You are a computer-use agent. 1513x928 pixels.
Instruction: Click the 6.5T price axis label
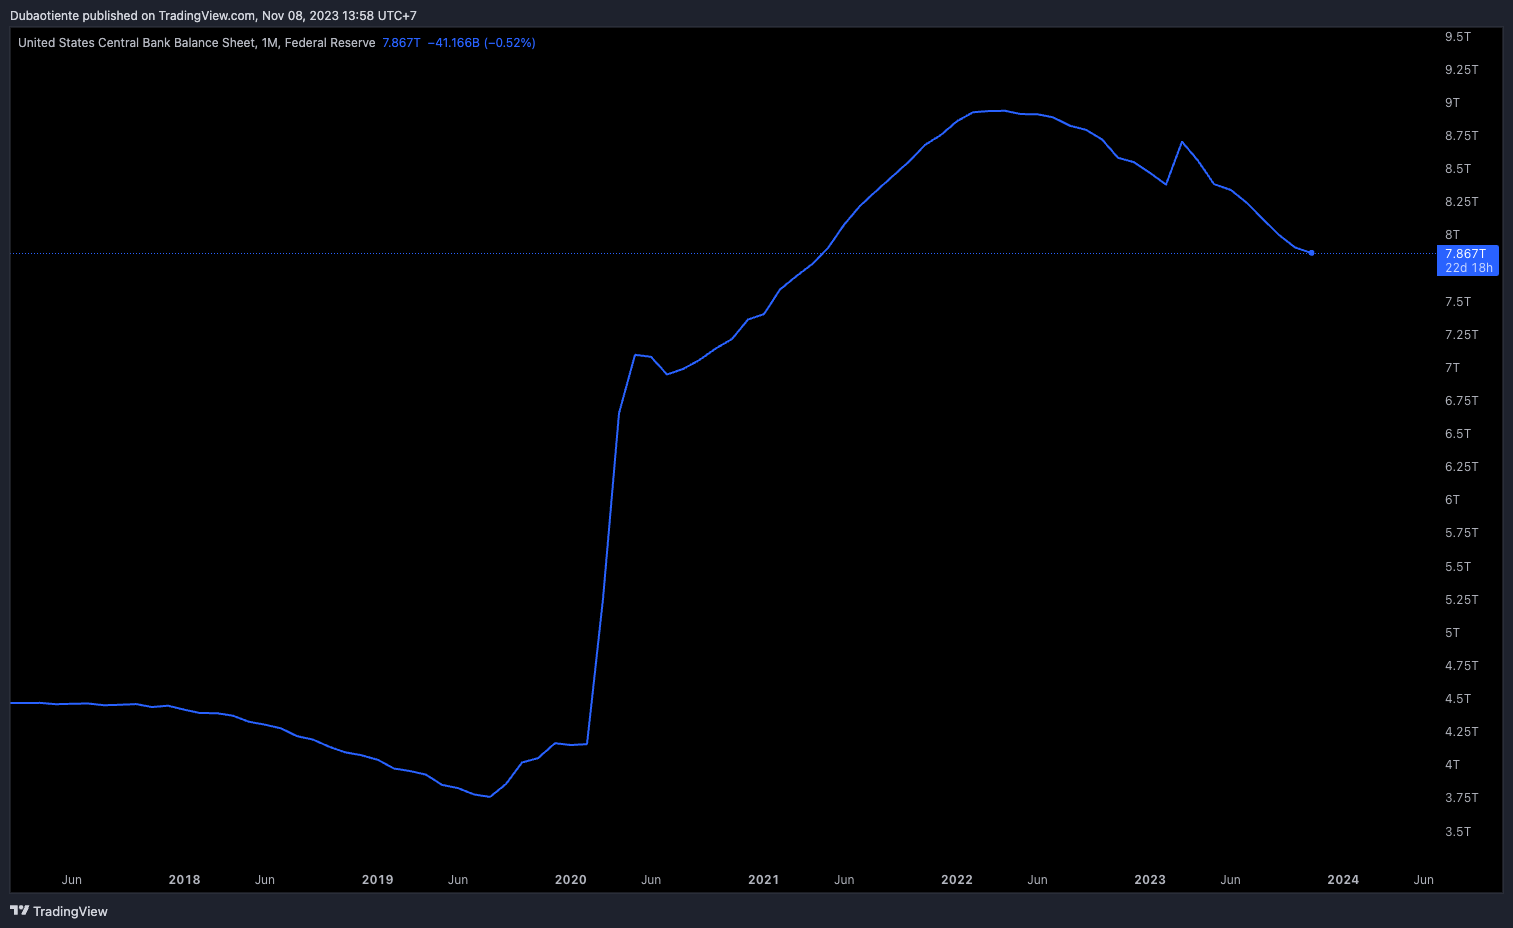(x=1457, y=434)
